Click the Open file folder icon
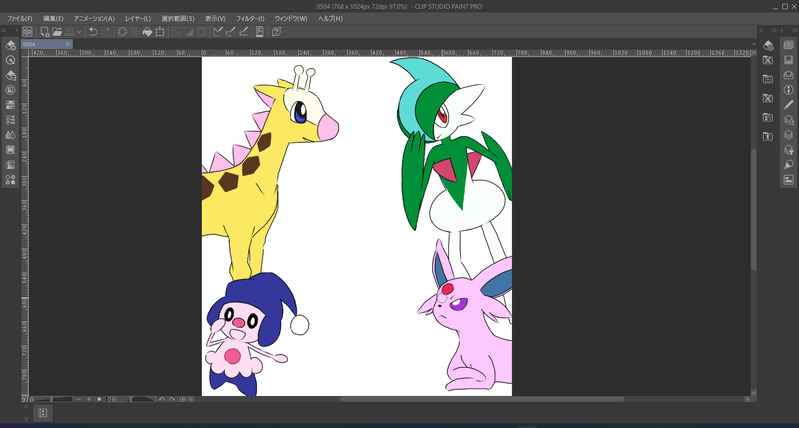 coord(59,32)
